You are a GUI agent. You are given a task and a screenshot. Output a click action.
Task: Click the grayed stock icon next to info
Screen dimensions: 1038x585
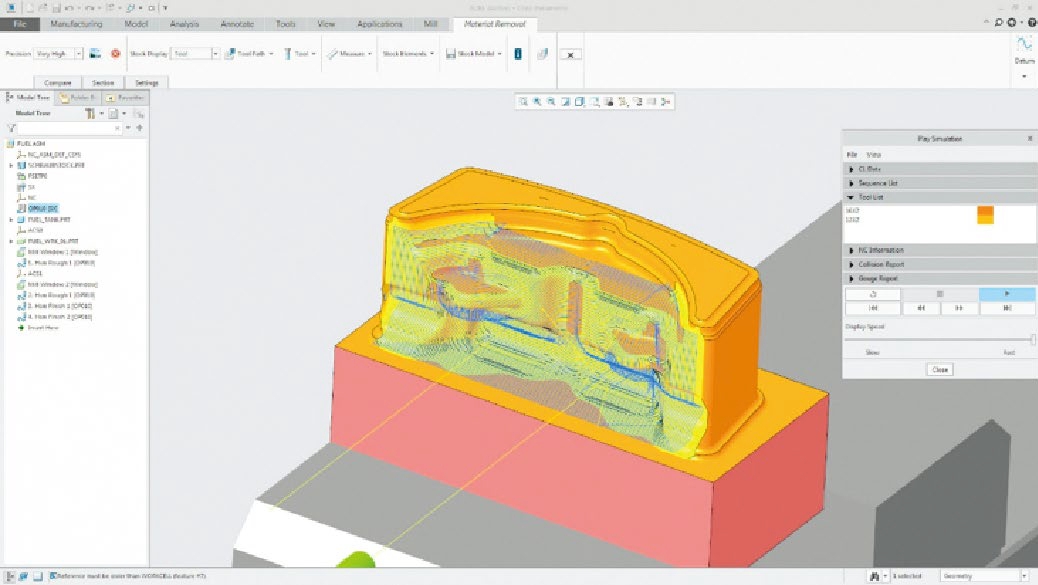pyautogui.click(x=543, y=54)
